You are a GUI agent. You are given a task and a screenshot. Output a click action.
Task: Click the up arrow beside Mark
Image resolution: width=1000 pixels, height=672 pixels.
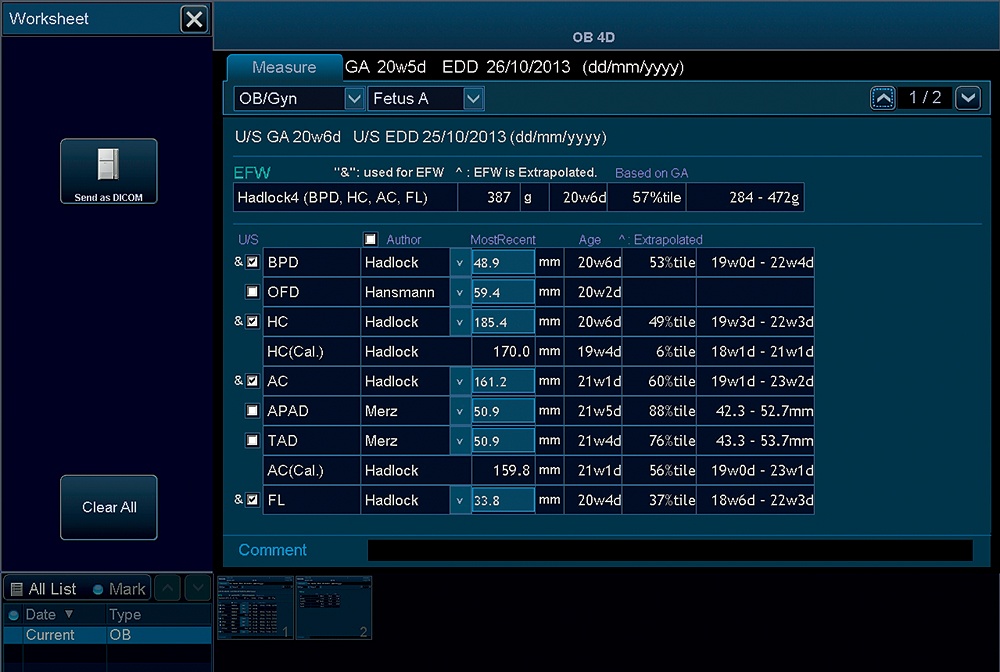coord(168,588)
